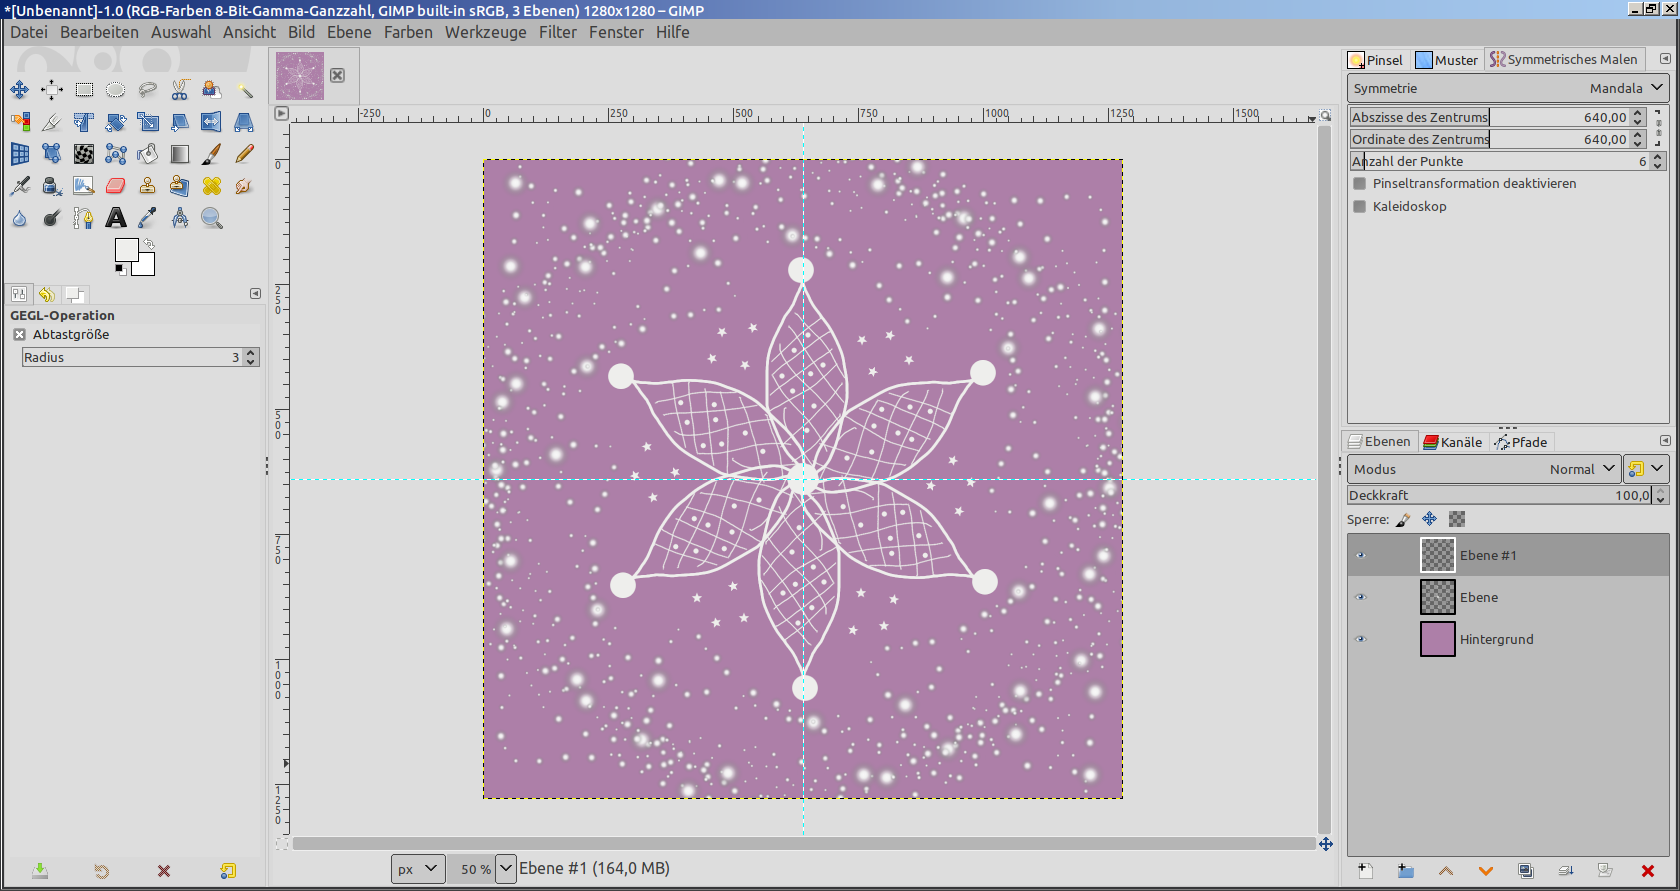Delete layer with the red X icon
Image resolution: width=1680 pixels, height=891 pixels.
coord(1647,871)
